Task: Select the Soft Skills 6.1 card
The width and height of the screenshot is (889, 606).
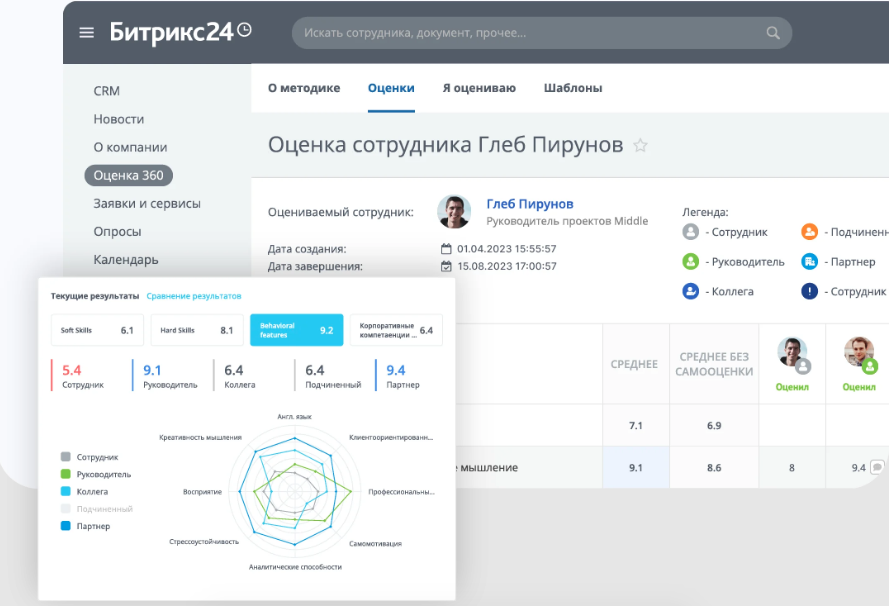Action: tap(98, 330)
